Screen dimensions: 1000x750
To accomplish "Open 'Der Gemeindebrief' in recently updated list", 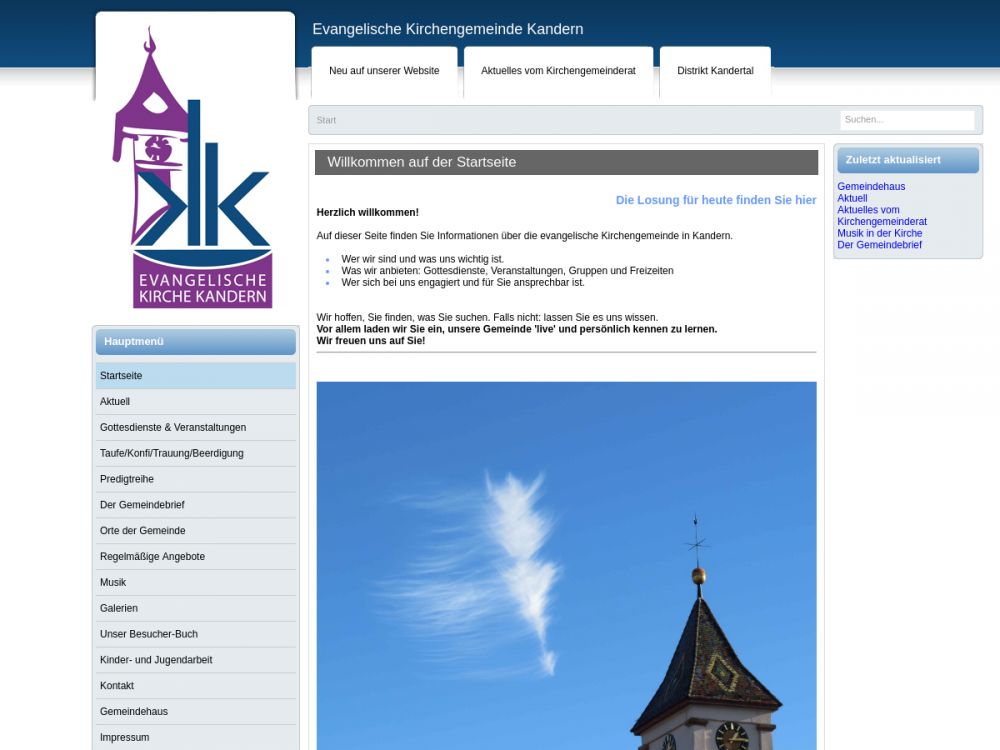I will (x=879, y=245).
